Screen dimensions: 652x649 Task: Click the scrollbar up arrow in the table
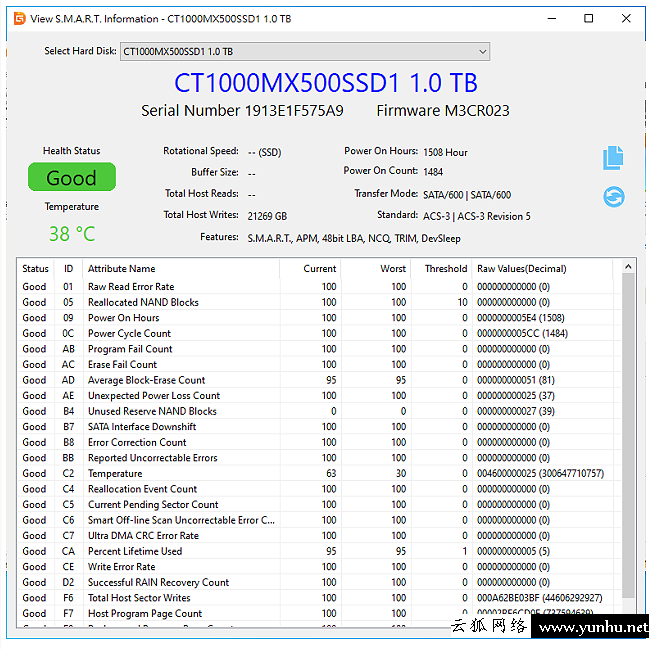(x=628, y=267)
